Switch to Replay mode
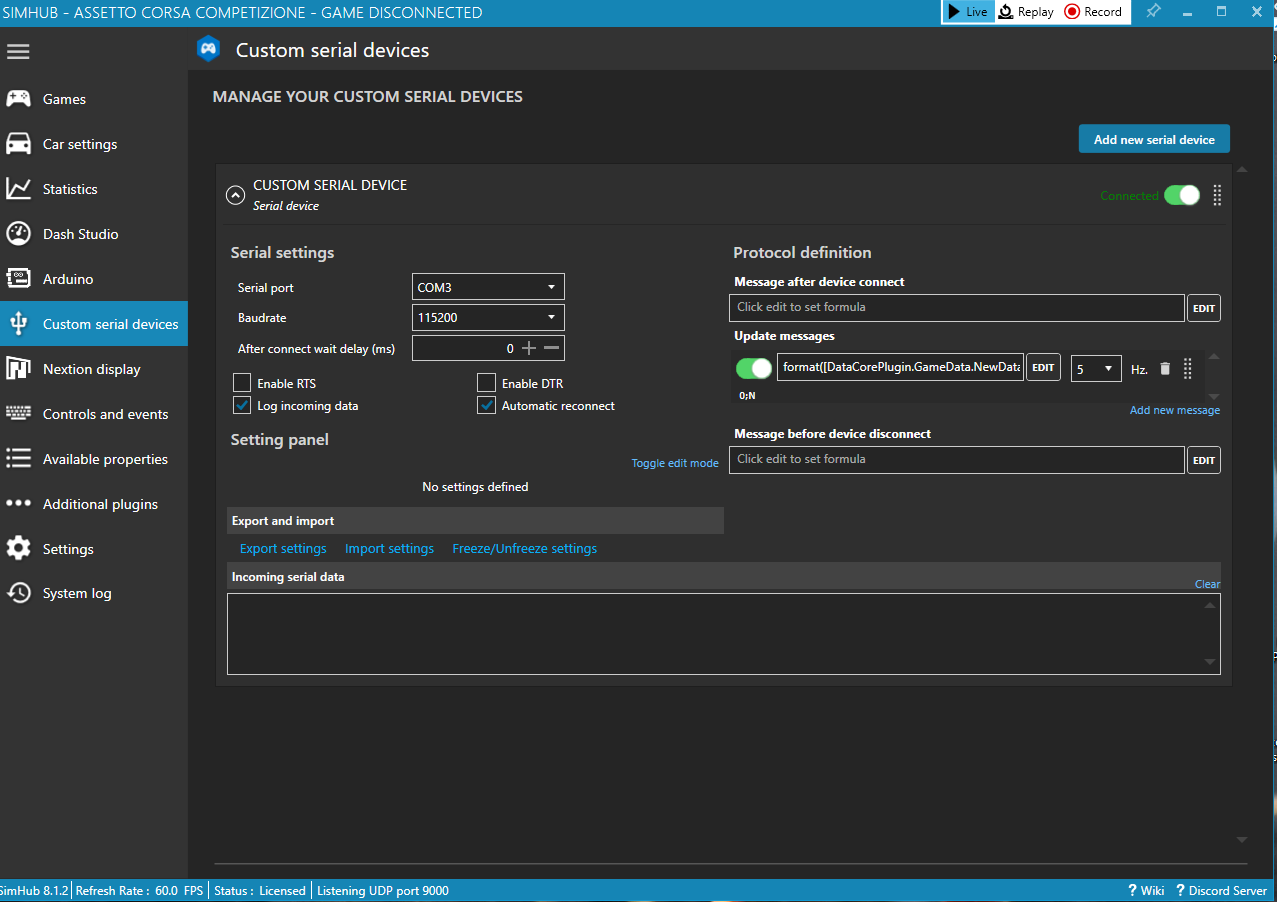The width and height of the screenshot is (1277, 902). click(1026, 12)
